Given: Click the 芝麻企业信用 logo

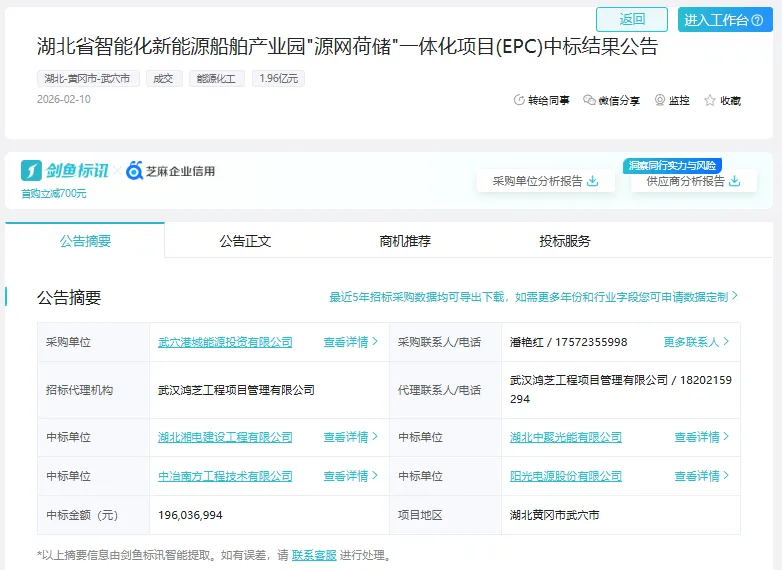Looking at the screenshot, I should [170, 171].
